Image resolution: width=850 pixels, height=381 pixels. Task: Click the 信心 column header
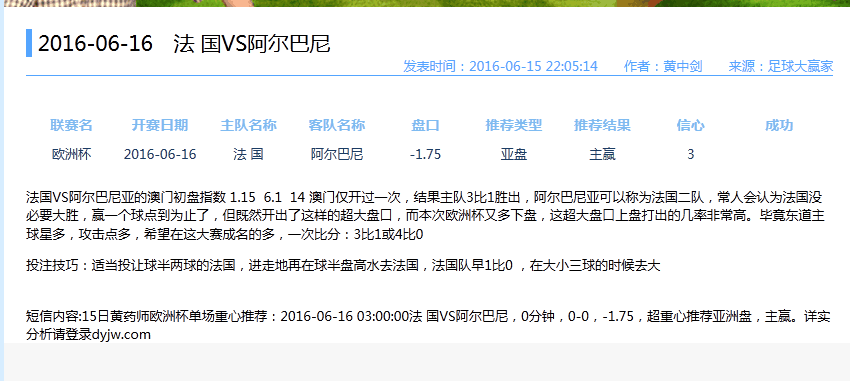click(691, 126)
